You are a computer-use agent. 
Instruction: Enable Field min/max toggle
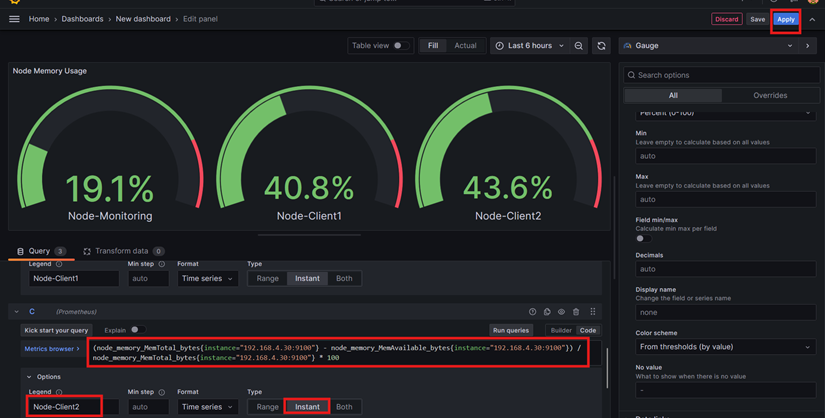[643, 238]
